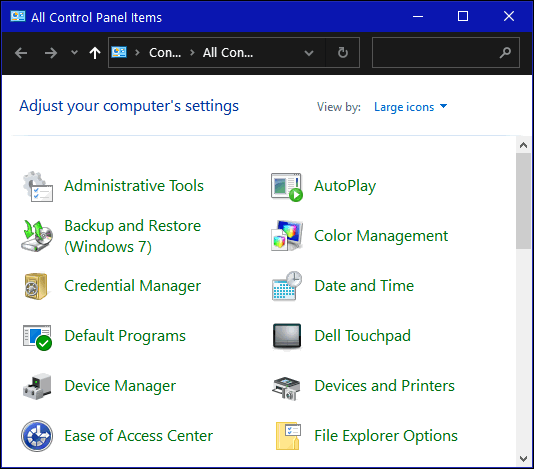Open the Default Programs link
The width and height of the screenshot is (534, 469).
(125, 336)
